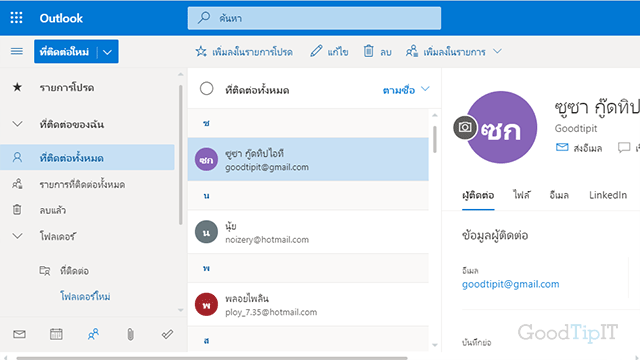Switch to the LinkedIn tab
The height and width of the screenshot is (360, 640).
[x=608, y=195]
